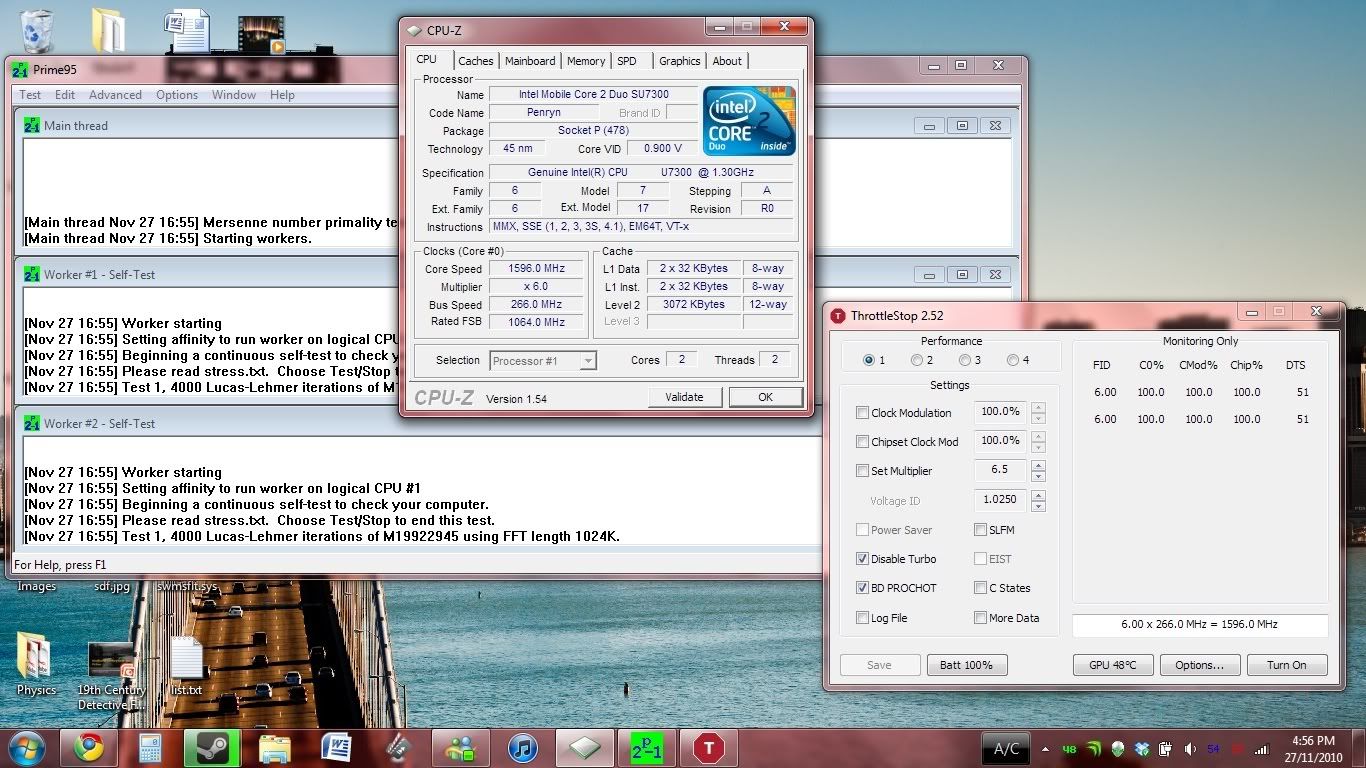Image resolution: width=1366 pixels, height=768 pixels.
Task: Click the ThrottleStop title bar icon
Action: (838, 316)
